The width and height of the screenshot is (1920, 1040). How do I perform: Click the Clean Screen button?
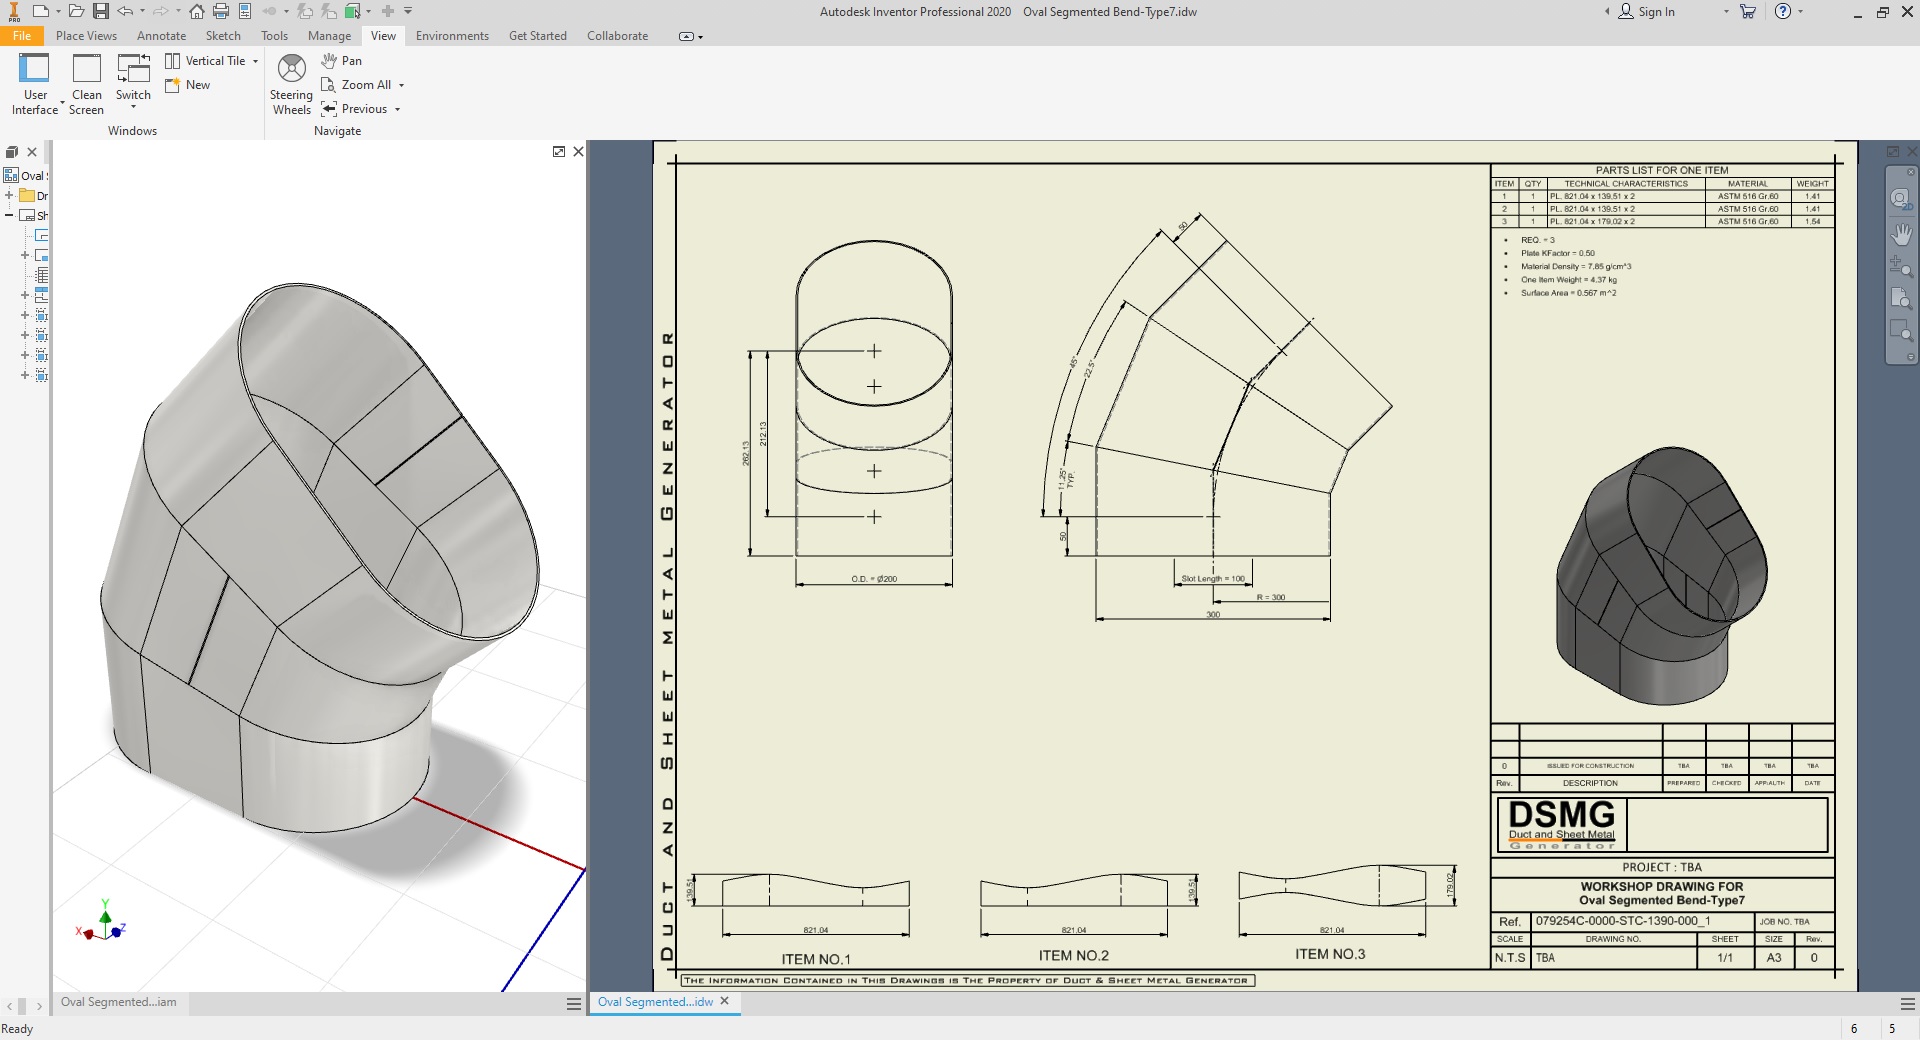click(87, 84)
